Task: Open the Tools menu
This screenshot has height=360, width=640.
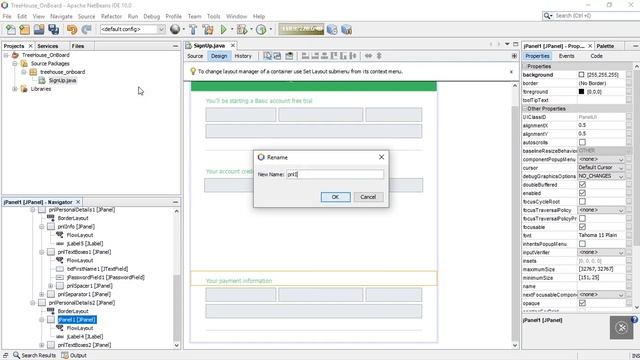Action: (213, 16)
